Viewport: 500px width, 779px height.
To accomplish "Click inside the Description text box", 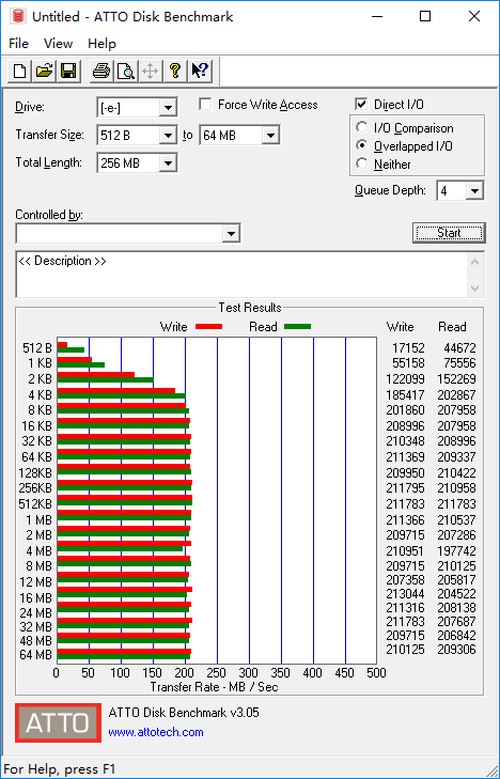I will click(242, 274).
